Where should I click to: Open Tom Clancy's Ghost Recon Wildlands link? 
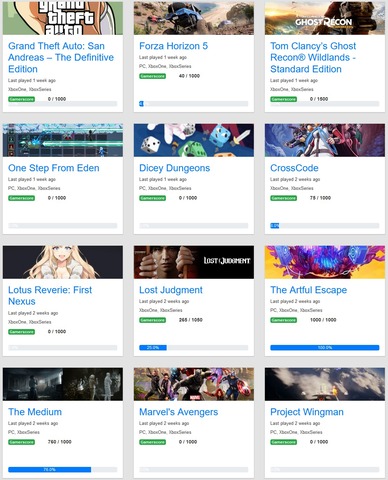tap(313, 57)
